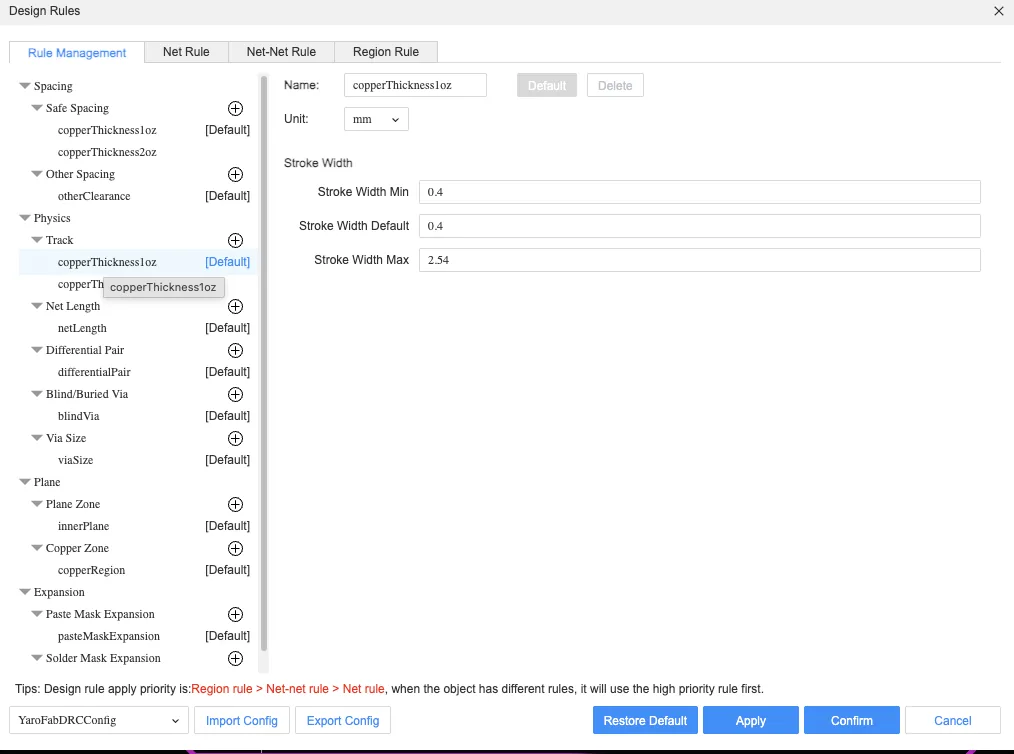This screenshot has width=1014, height=754.
Task: Click the Stroke Width Max input field
Action: click(700, 260)
